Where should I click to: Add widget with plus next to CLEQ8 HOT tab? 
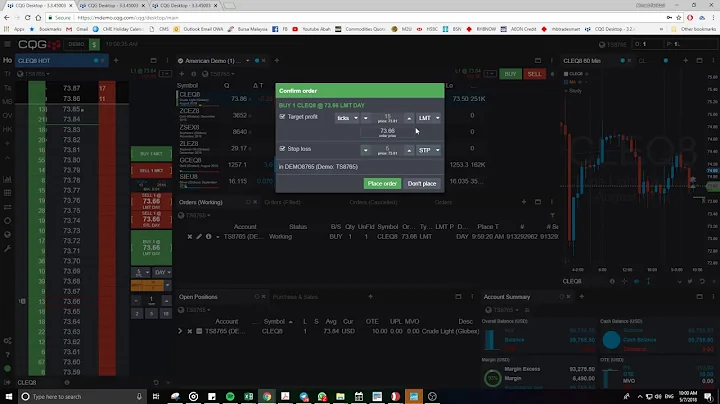point(116,60)
